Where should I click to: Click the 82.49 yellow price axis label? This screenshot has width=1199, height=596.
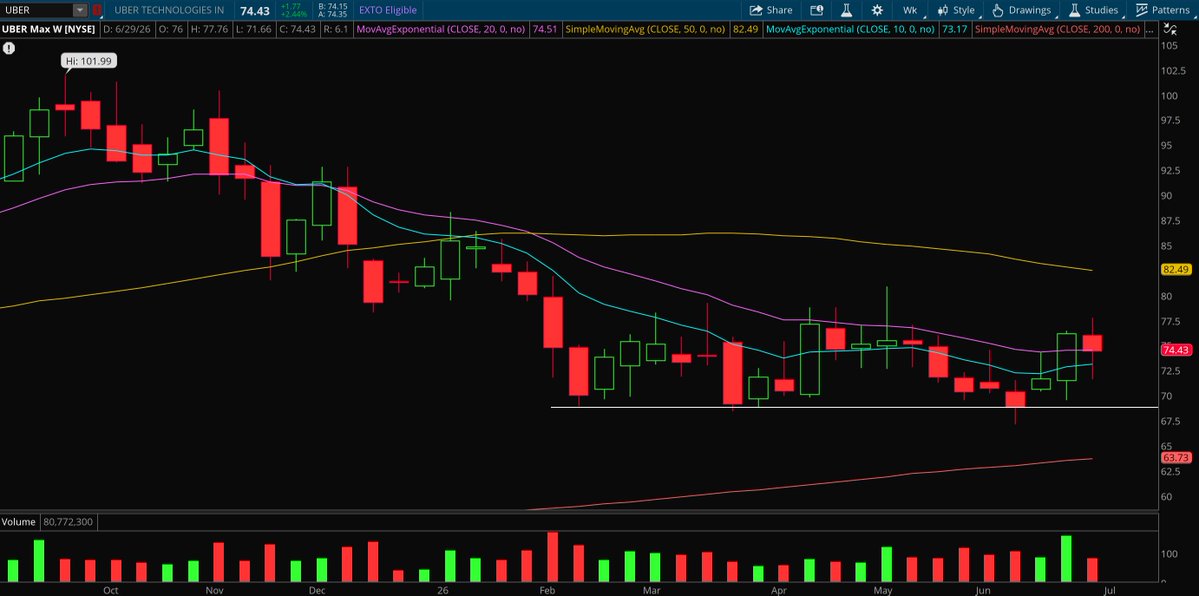(1176, 269)
